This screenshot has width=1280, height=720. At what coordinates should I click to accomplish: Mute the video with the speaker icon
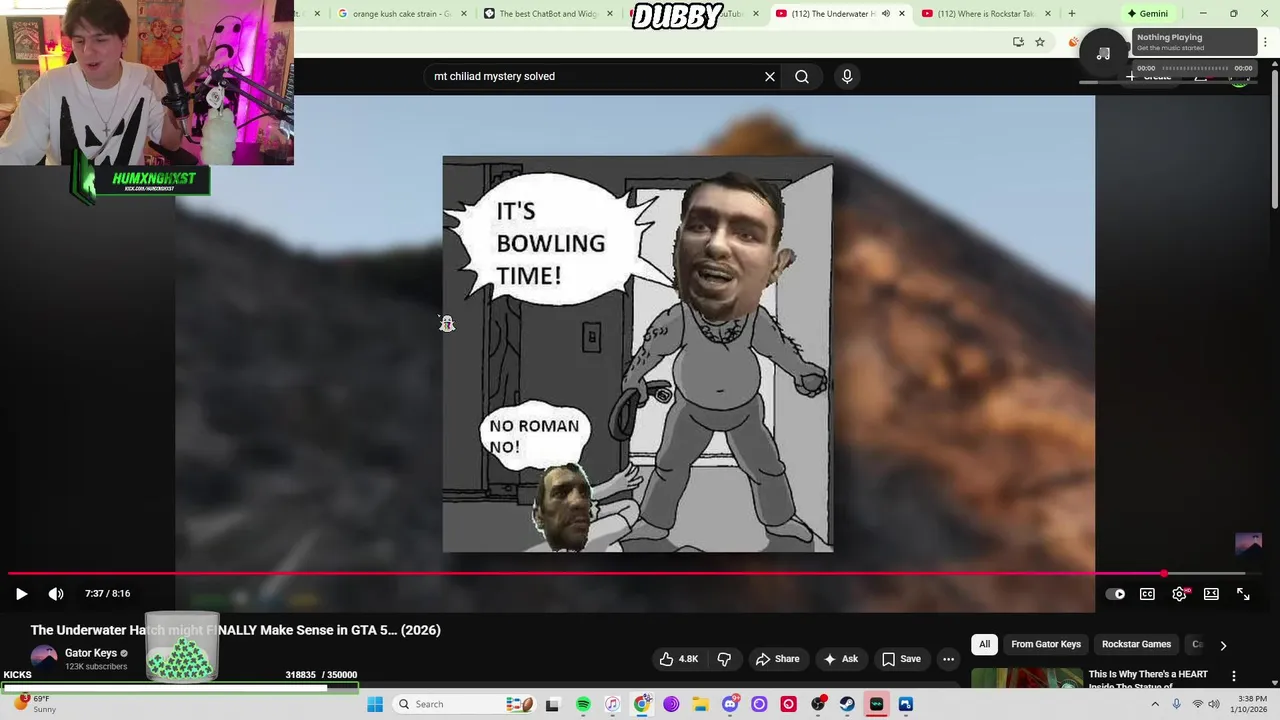click(x=56, y=594)
